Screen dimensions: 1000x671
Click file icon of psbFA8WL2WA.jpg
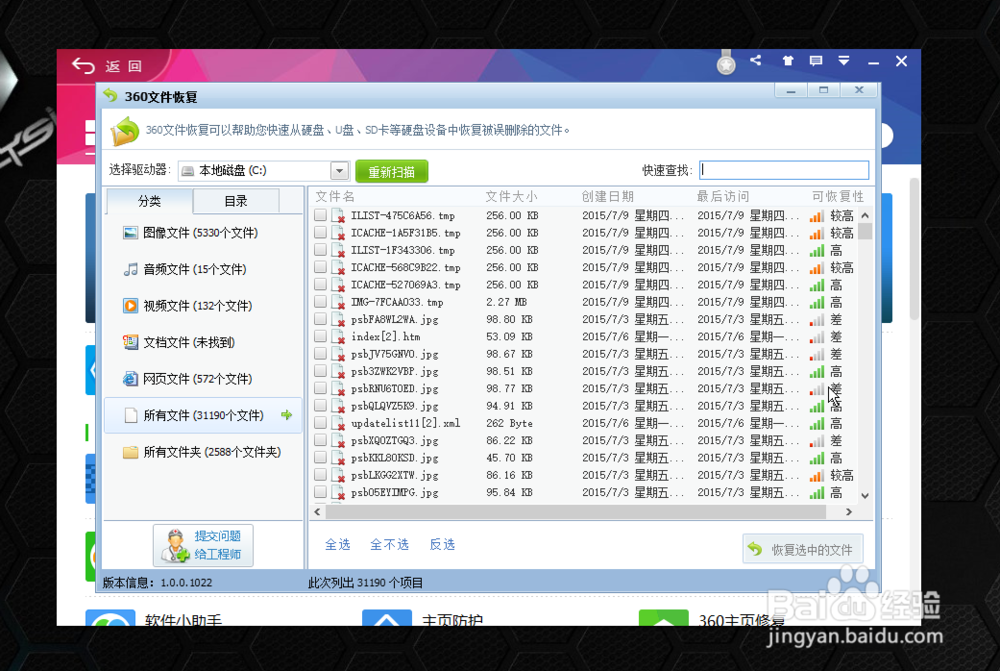point(339,320)
